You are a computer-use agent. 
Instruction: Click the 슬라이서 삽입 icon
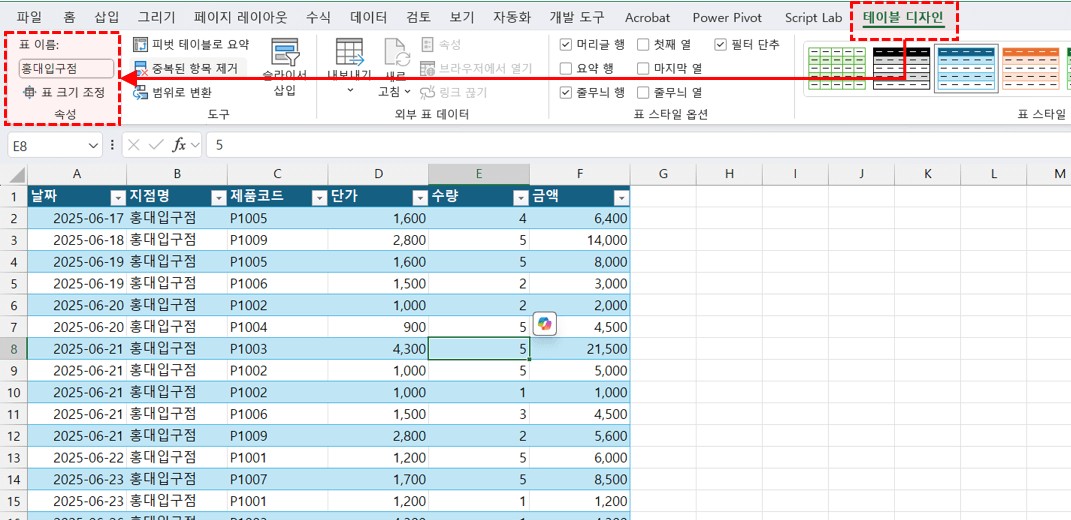pyautogui.click(x=285, y=53)
